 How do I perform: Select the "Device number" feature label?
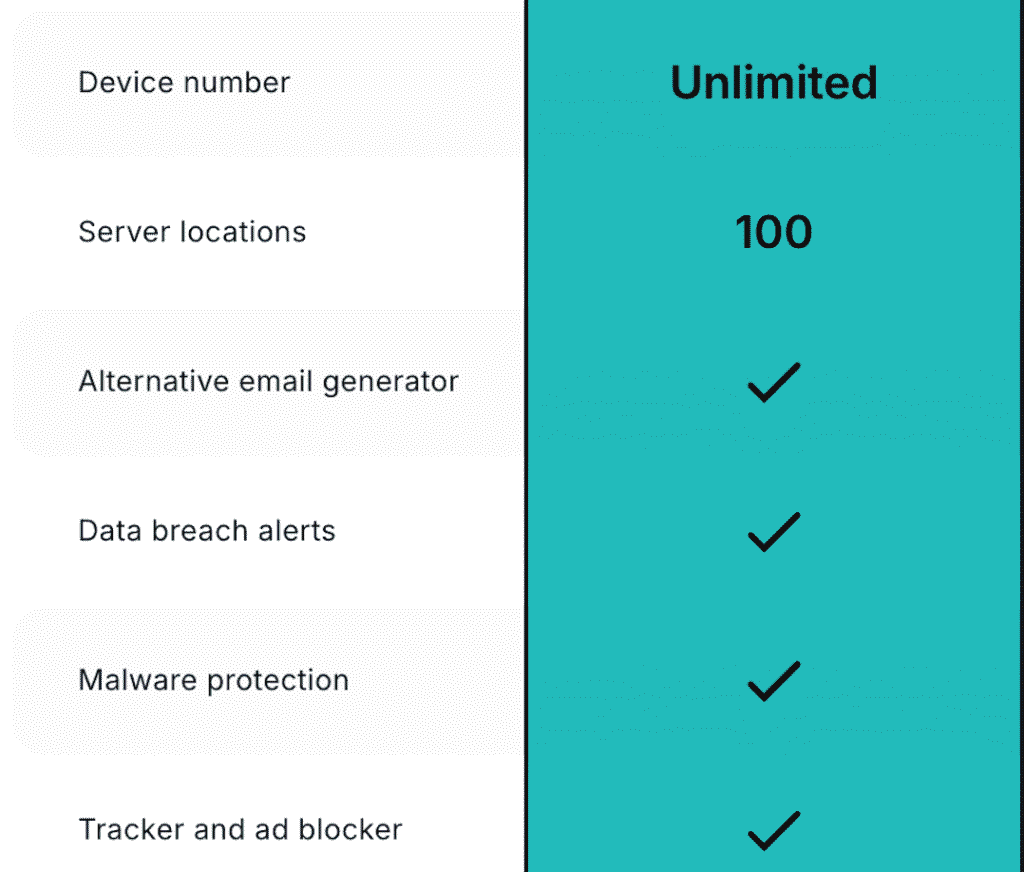pyautogui.click(x=184, y=82)
